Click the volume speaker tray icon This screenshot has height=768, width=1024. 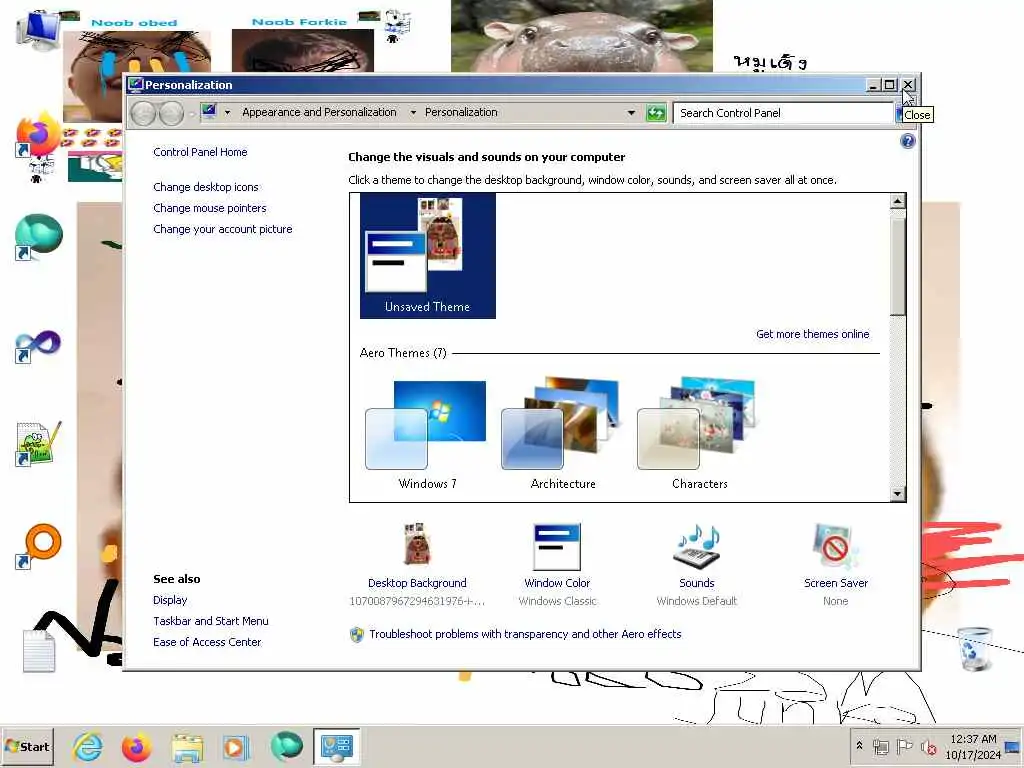click(x=928, y=746)
